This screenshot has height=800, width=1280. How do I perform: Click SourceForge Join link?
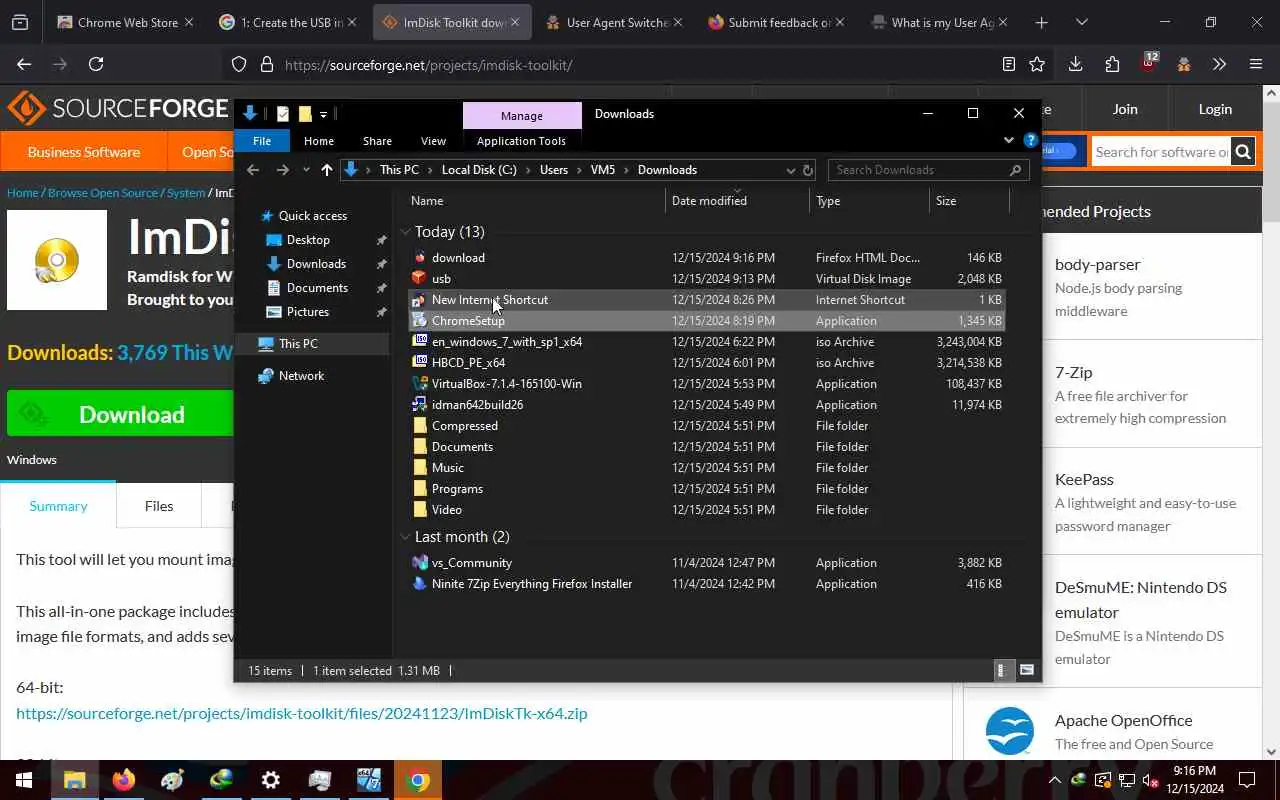click(x=1125, y=109)
